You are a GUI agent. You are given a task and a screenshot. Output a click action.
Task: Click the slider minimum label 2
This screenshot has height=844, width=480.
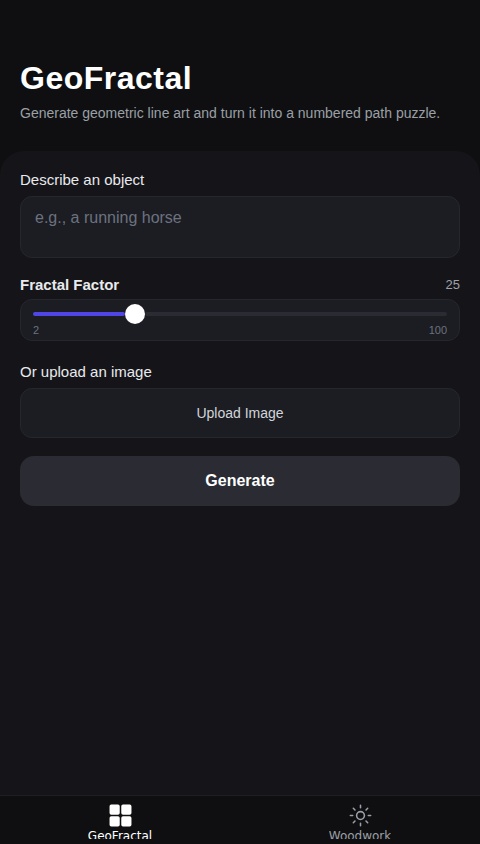tap(36, 330)
